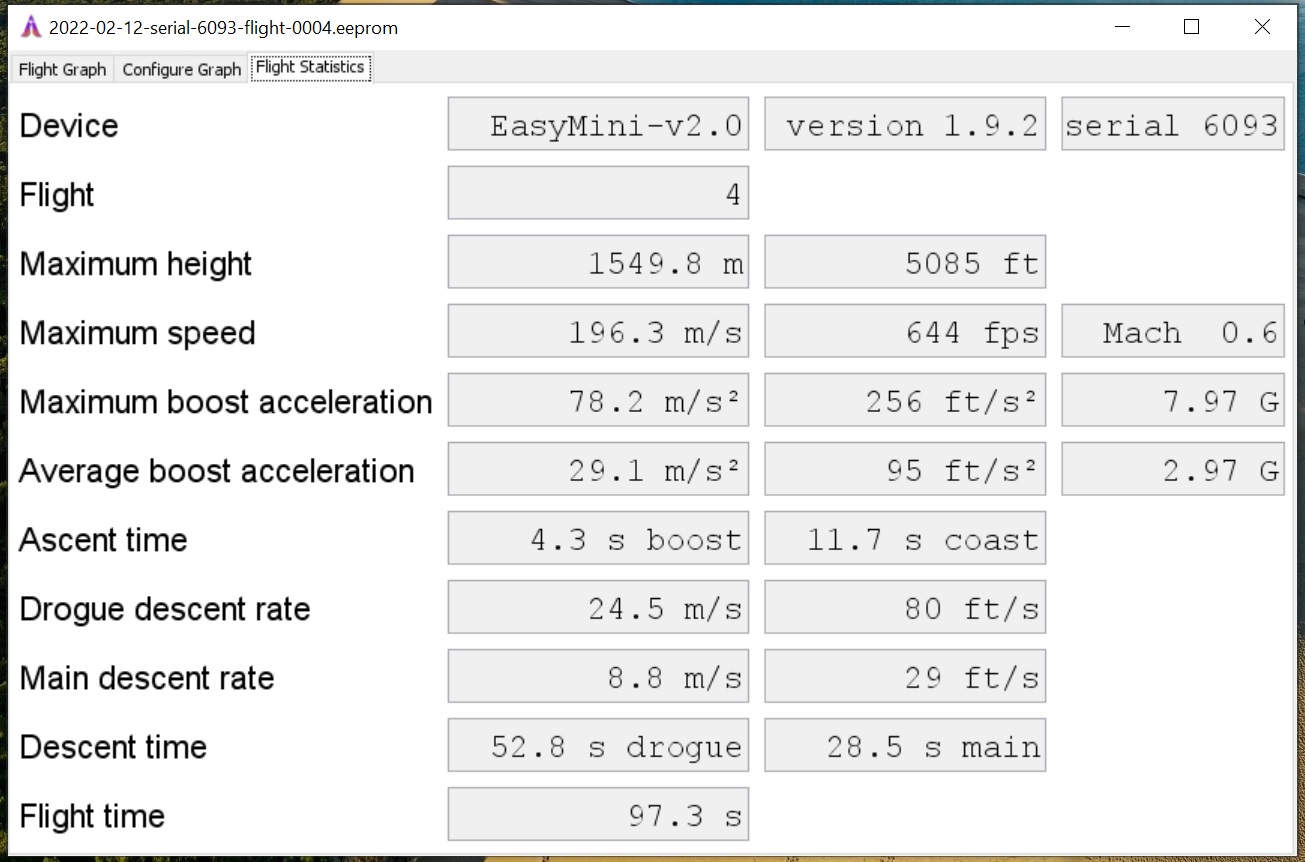Click the version 1.9.2 field
Viewport: 1305px width, 862px height.
pos(904,125)
